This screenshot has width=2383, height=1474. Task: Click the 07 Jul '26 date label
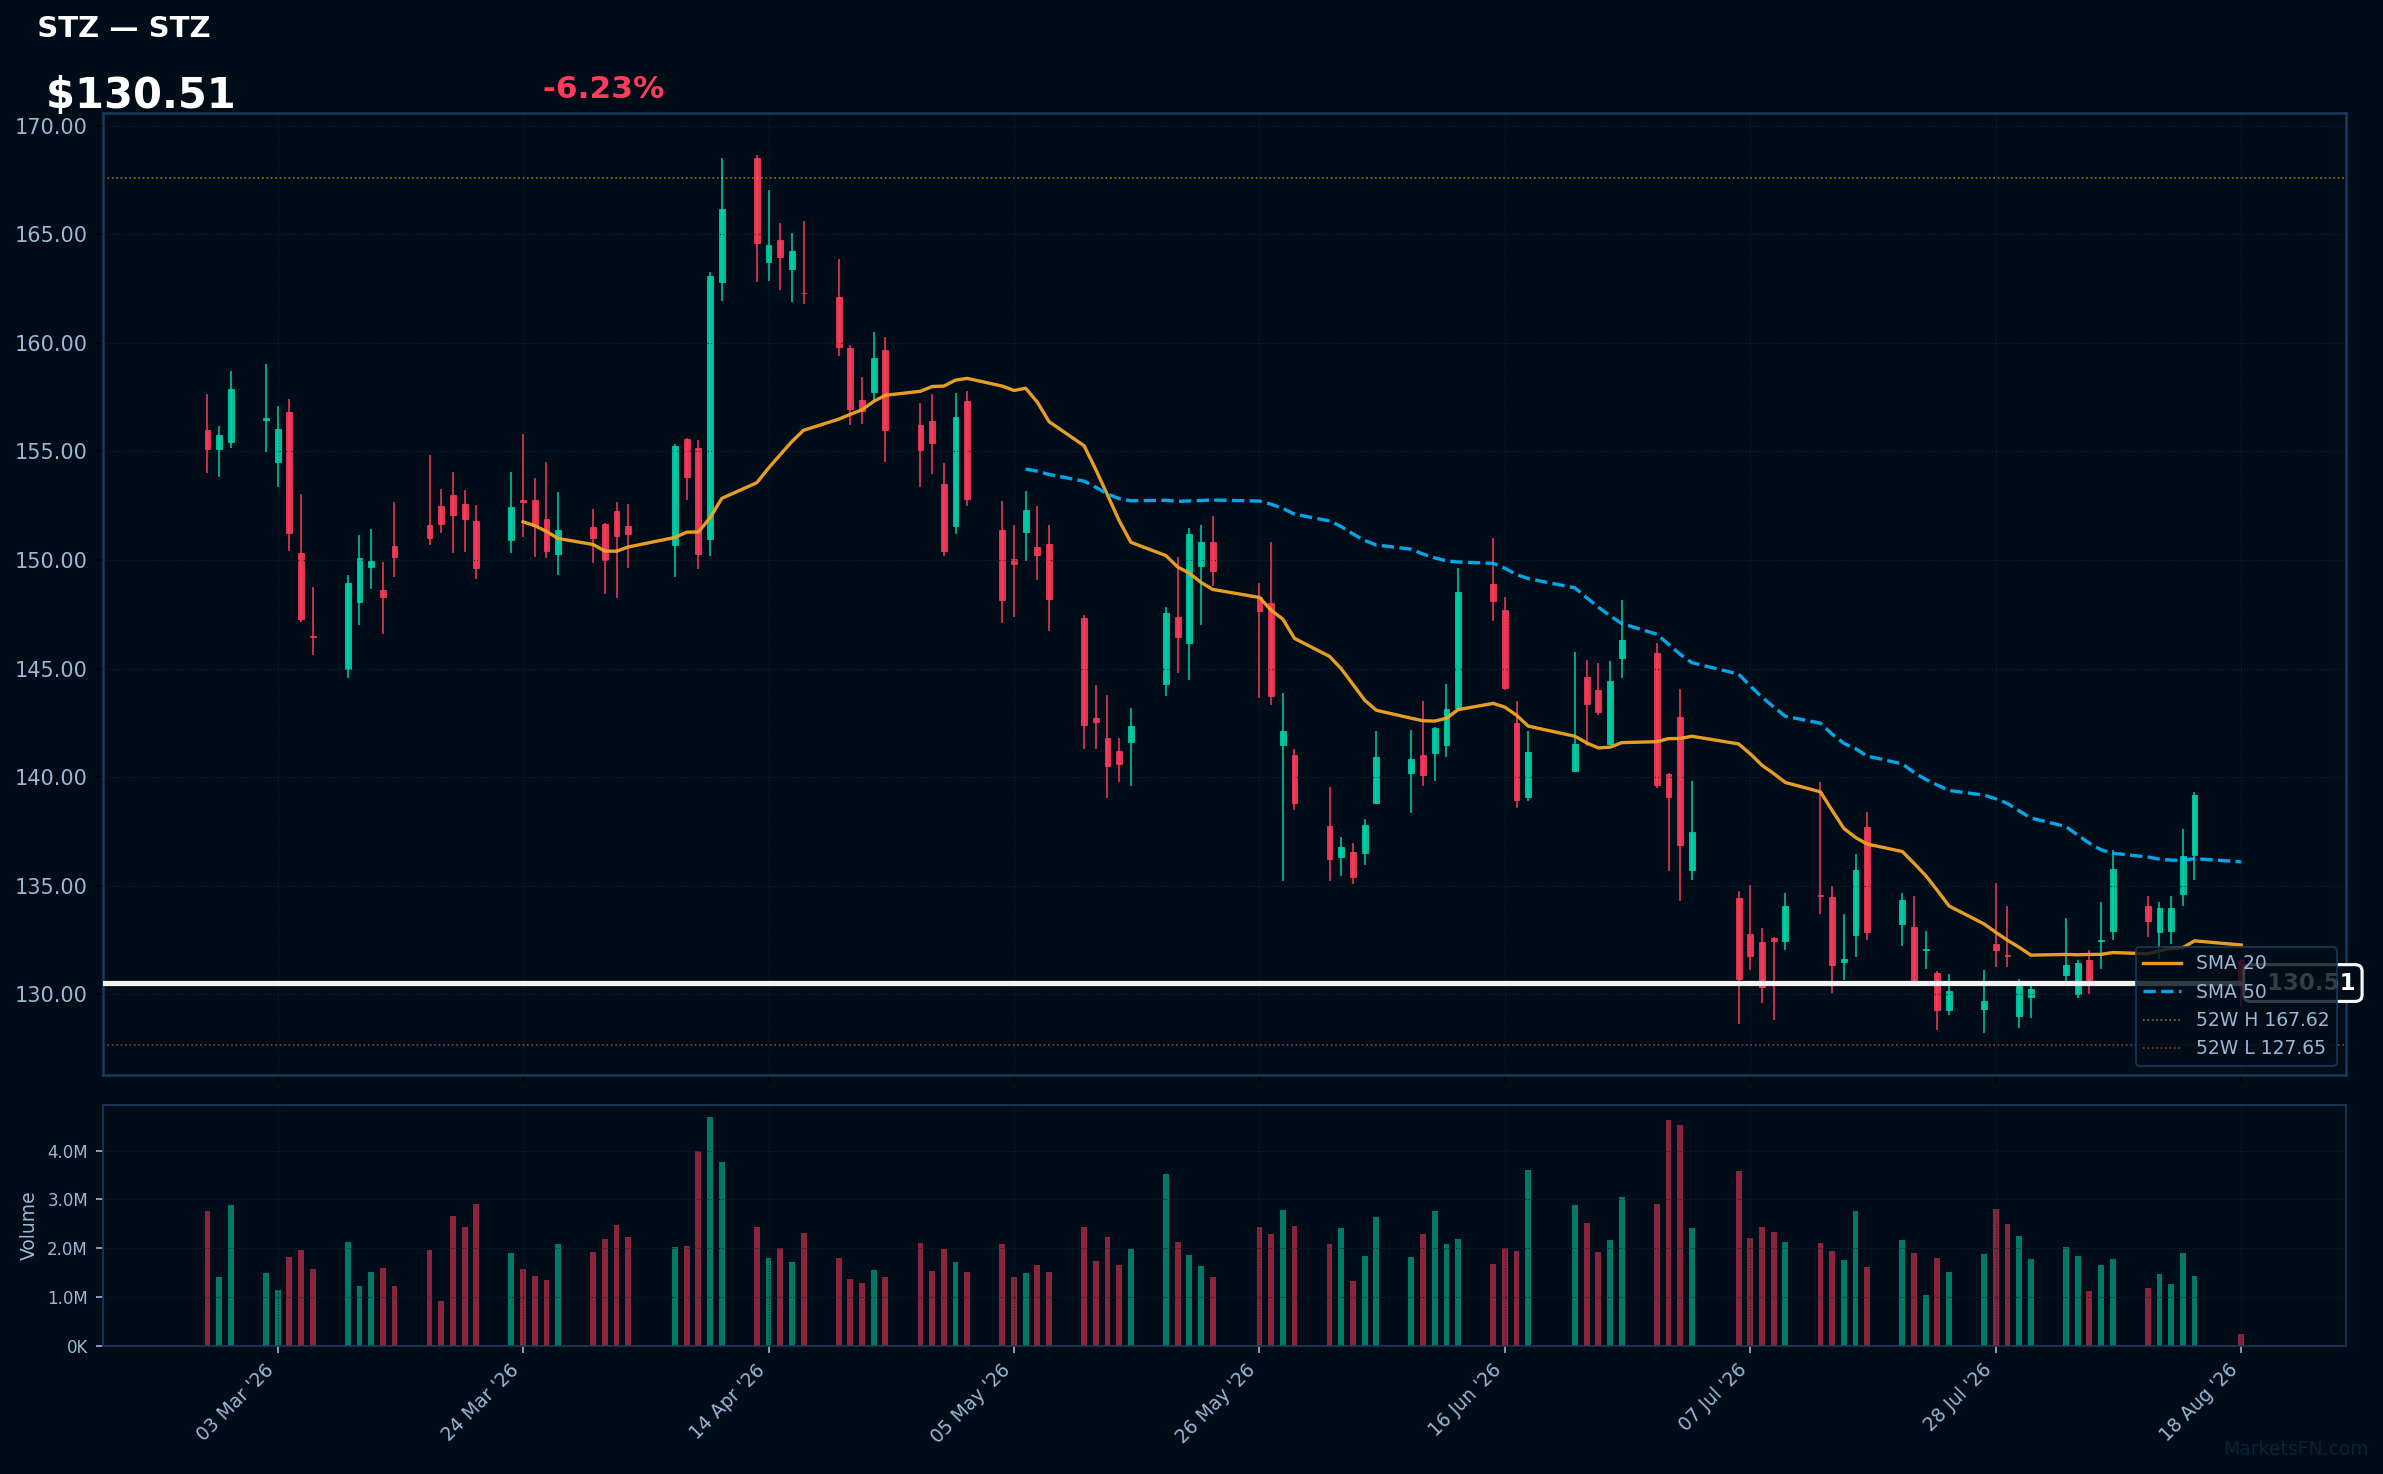coord(1712,1396)
